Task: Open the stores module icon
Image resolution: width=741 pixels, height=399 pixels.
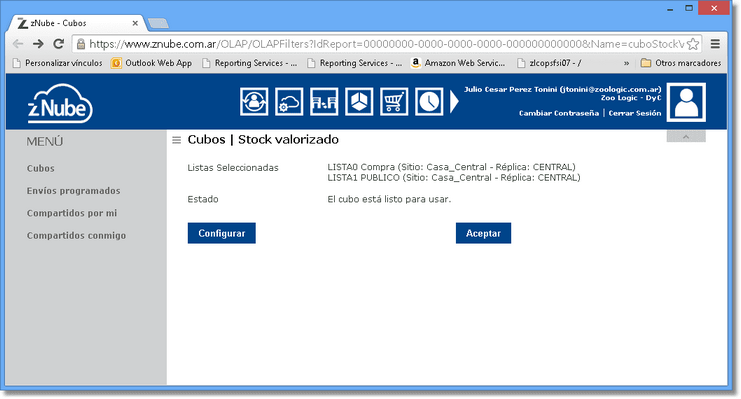Action: [324, 101]
